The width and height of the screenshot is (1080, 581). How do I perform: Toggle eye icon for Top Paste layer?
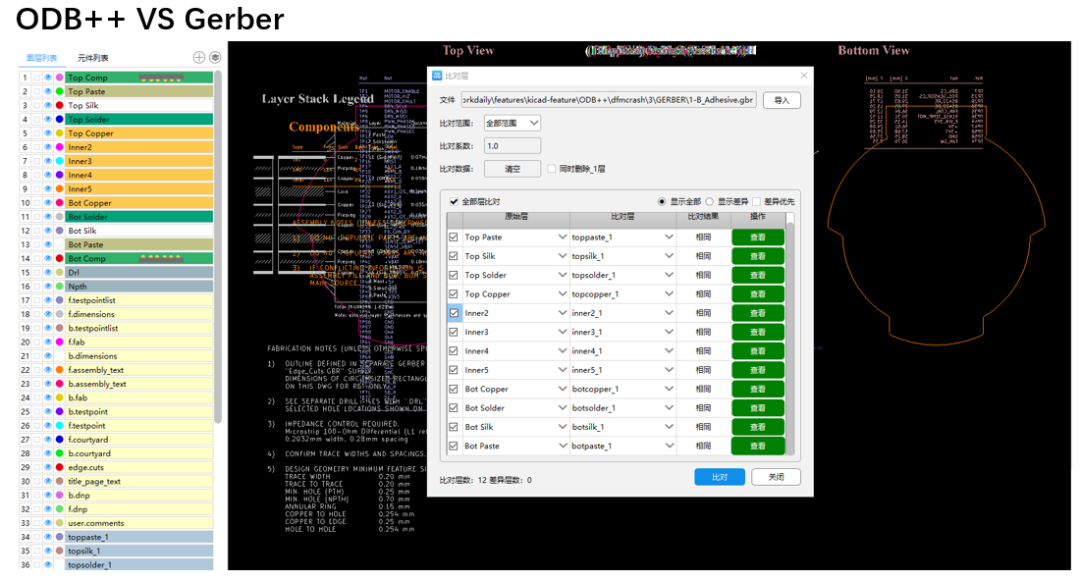click(x=48, y=92)
